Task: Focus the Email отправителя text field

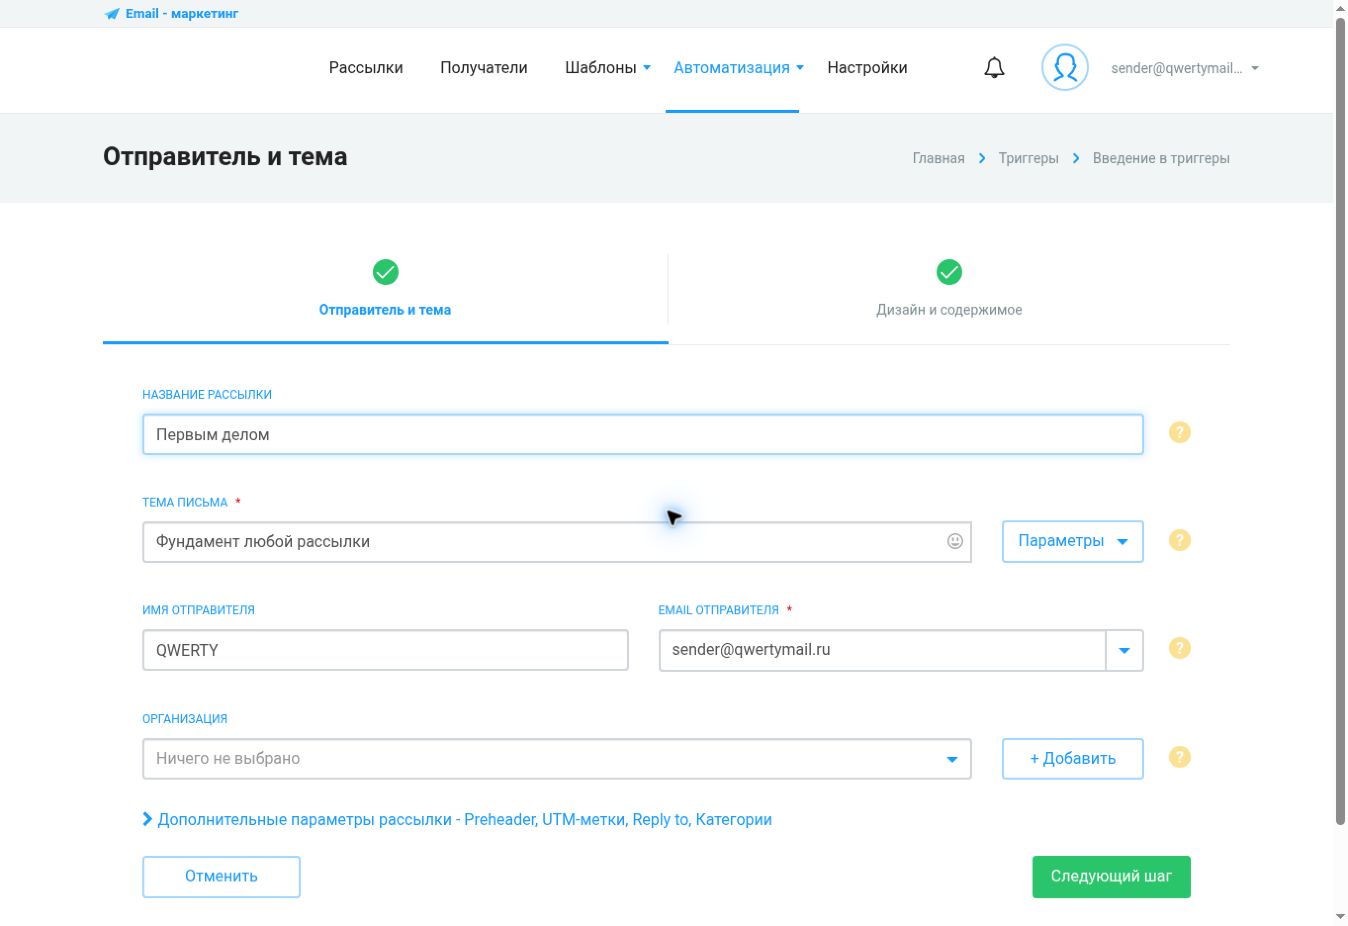Action: (882, 650)
